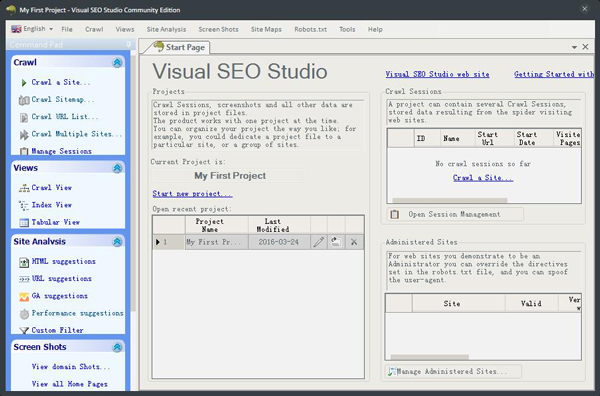Image resolution: width=600 pixels, height=396 pixels.
Task: Open the Screen Shots menu
Action: point(218,29)
